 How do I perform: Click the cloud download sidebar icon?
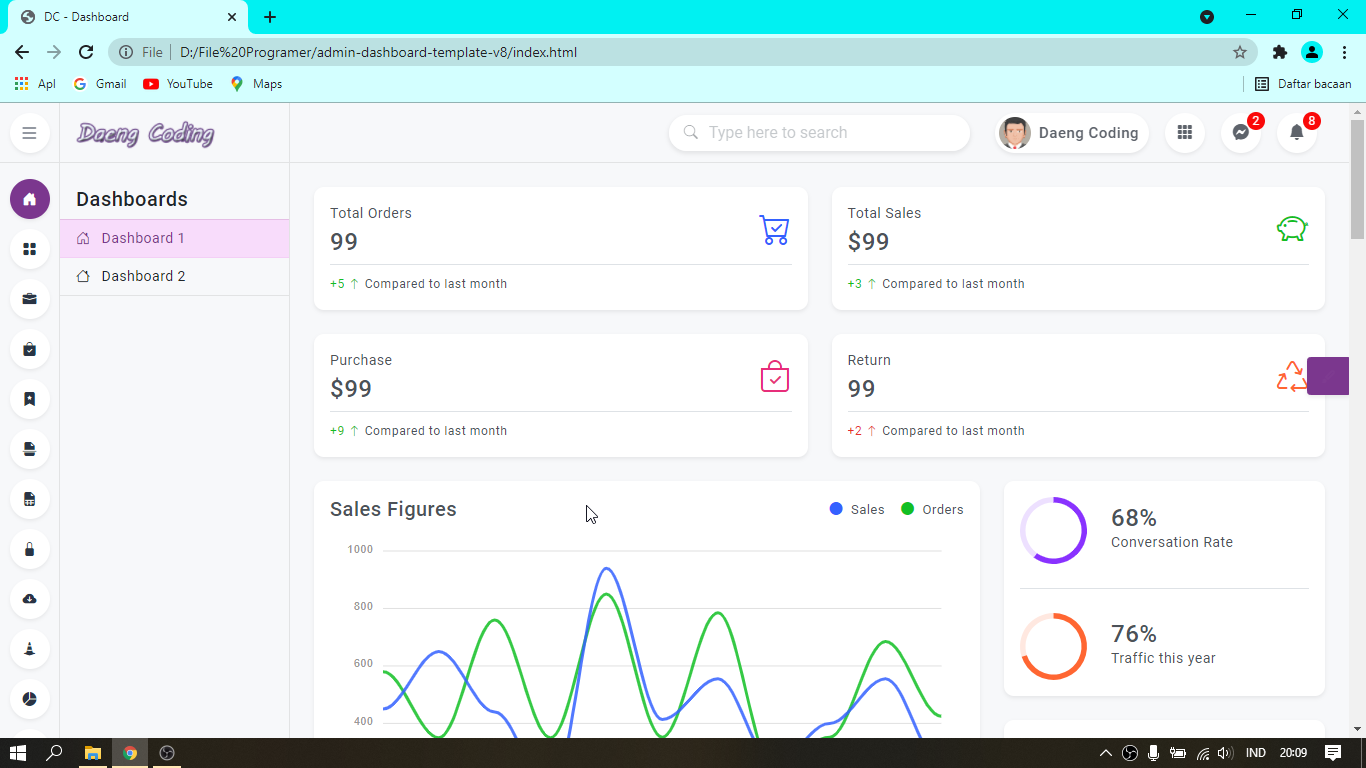pyautogui.click(x=29, y=599)
